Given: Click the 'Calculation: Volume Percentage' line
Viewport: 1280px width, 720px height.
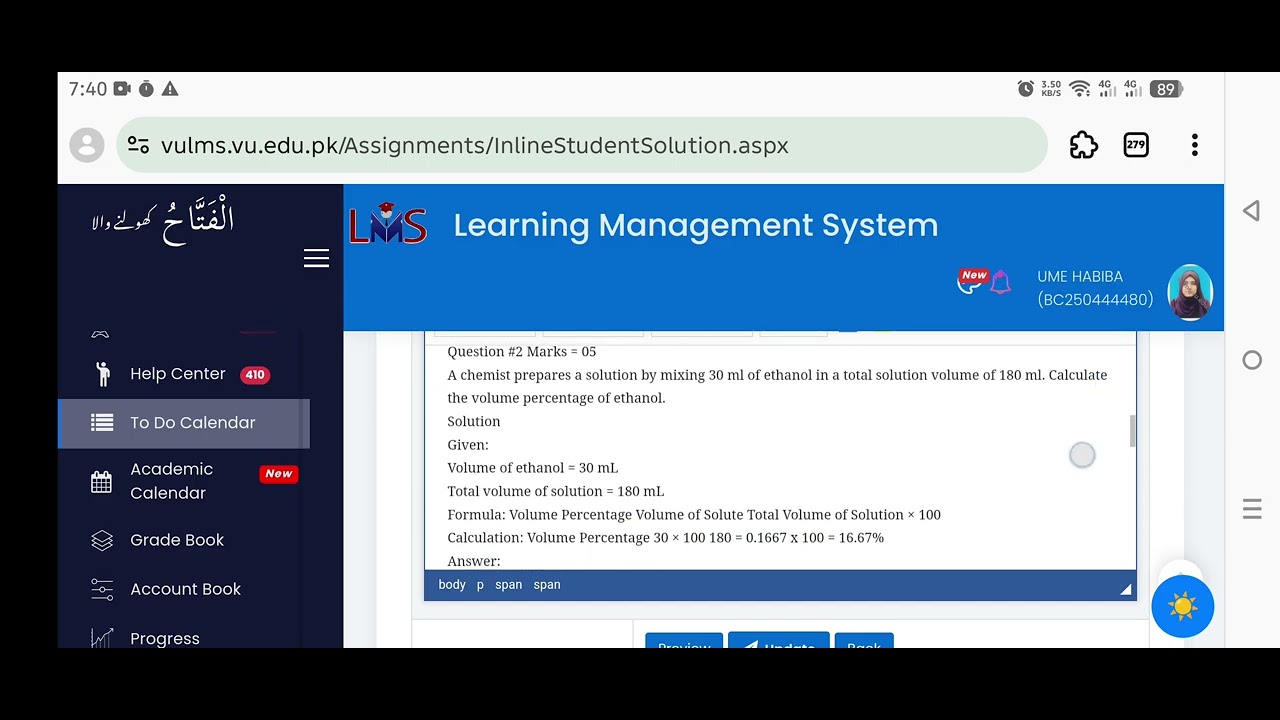Looking at the screenshot, I should [666, 538].
